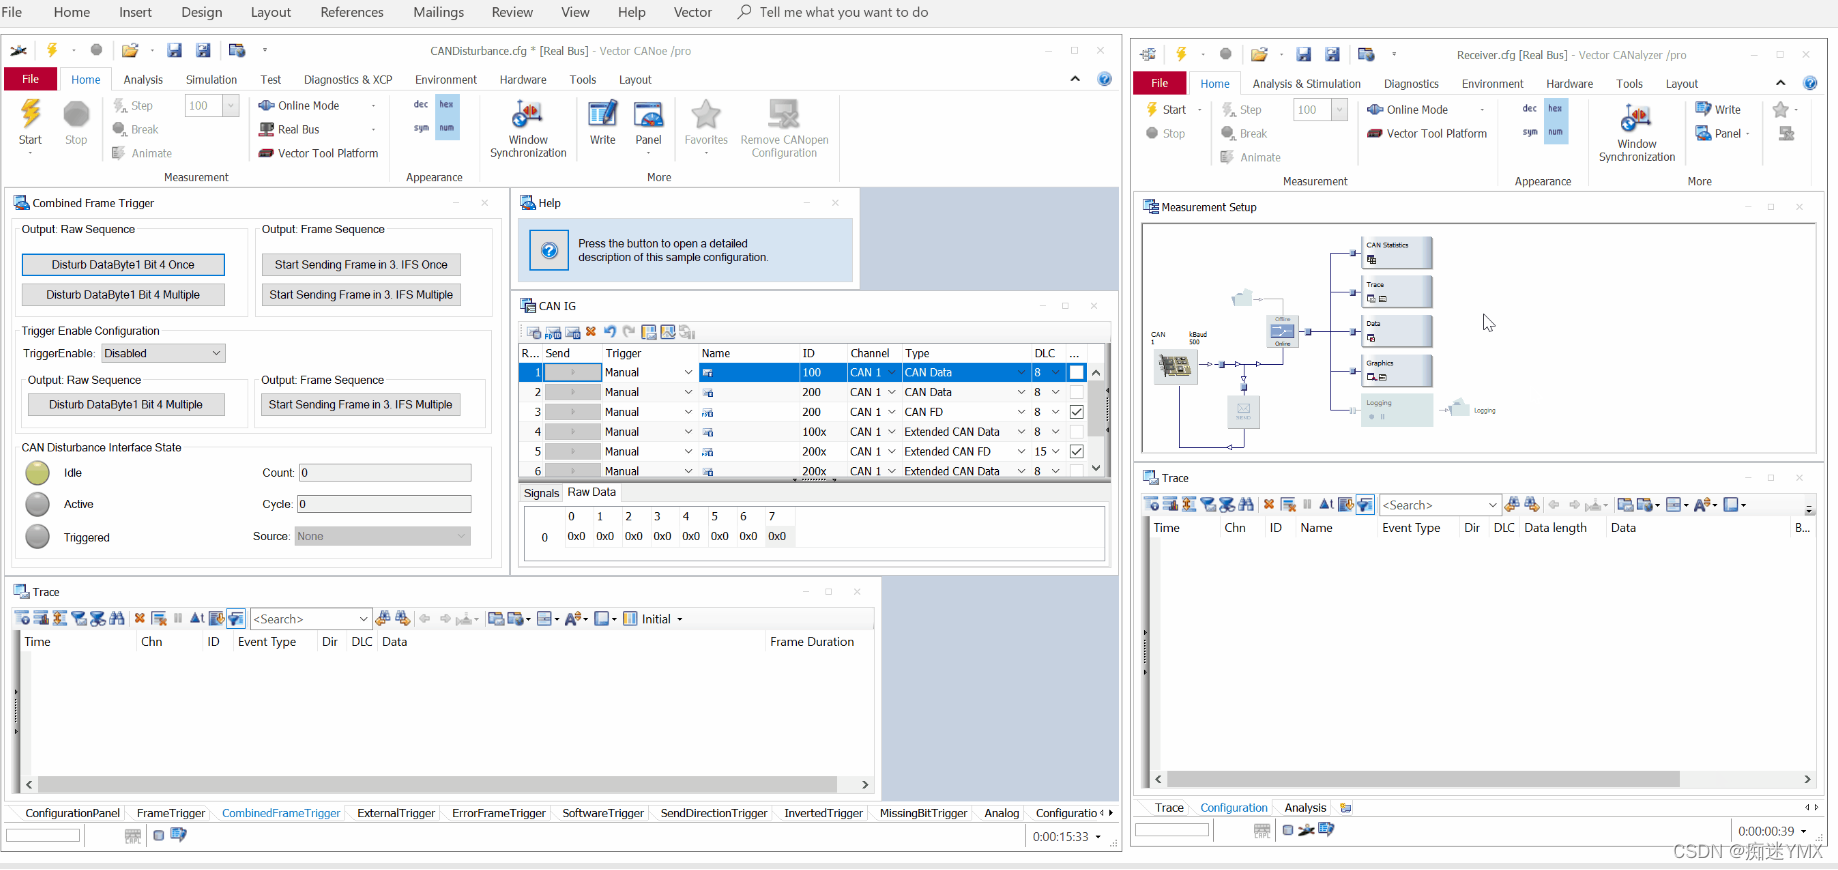Image resolution: width=1838 pixels, height=870 pixels.
Task: Start measurement in CANalyzer window
Action: tap(1168, 110)
